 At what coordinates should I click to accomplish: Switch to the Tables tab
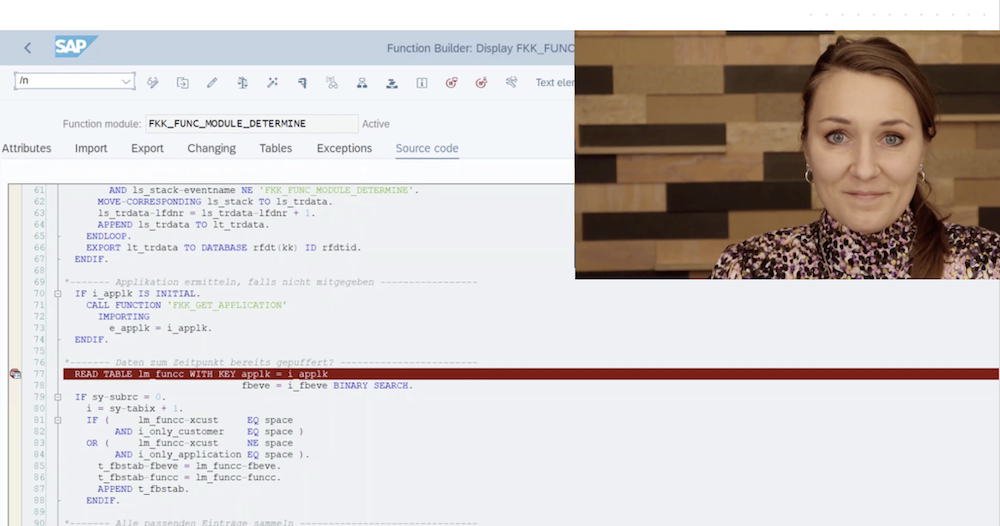click(276, 148)
